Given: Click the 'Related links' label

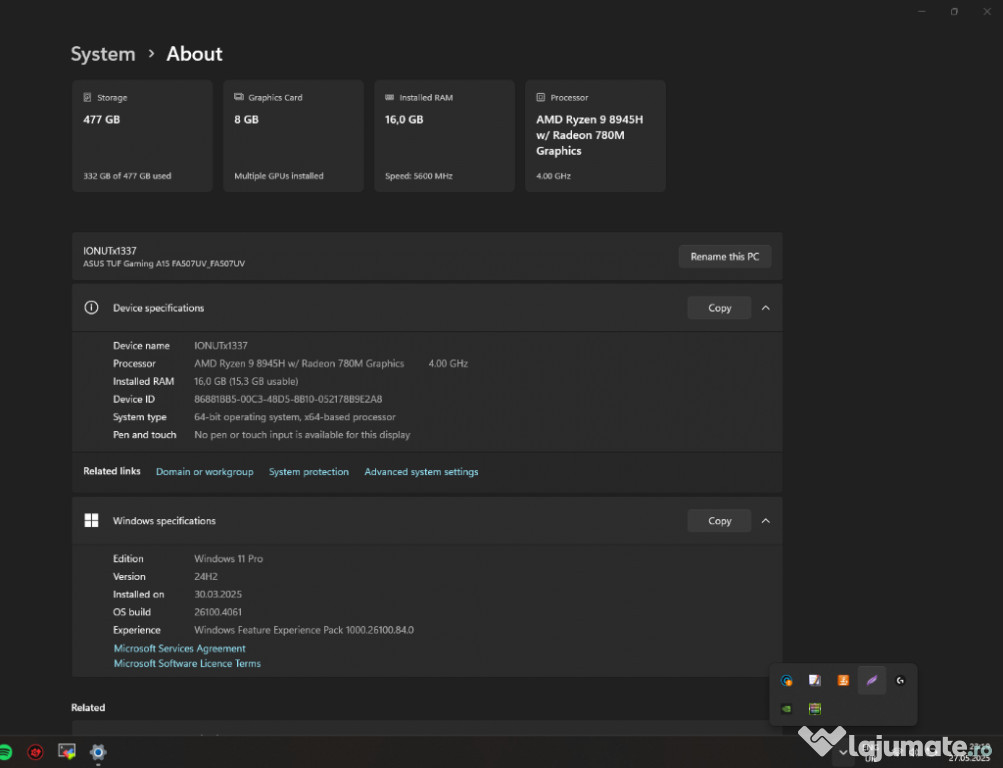Looking at the screenshot, I should click(112, 471).
